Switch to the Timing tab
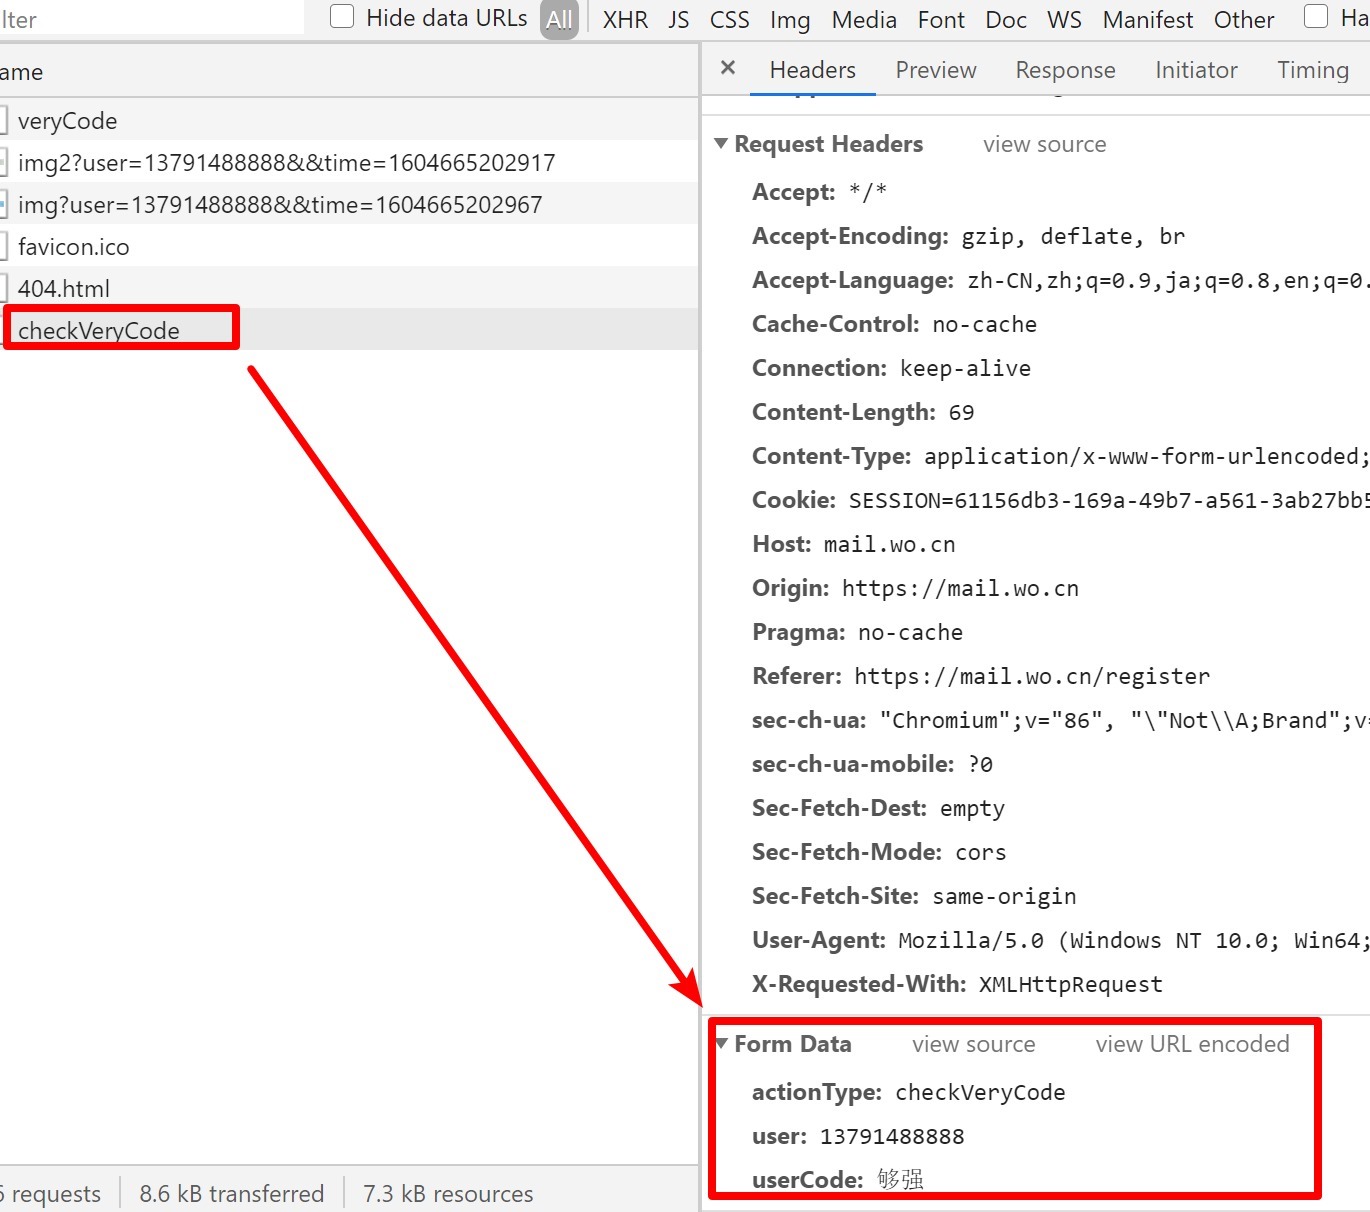This screenshot has height=1212, width=1370. 1313,70
